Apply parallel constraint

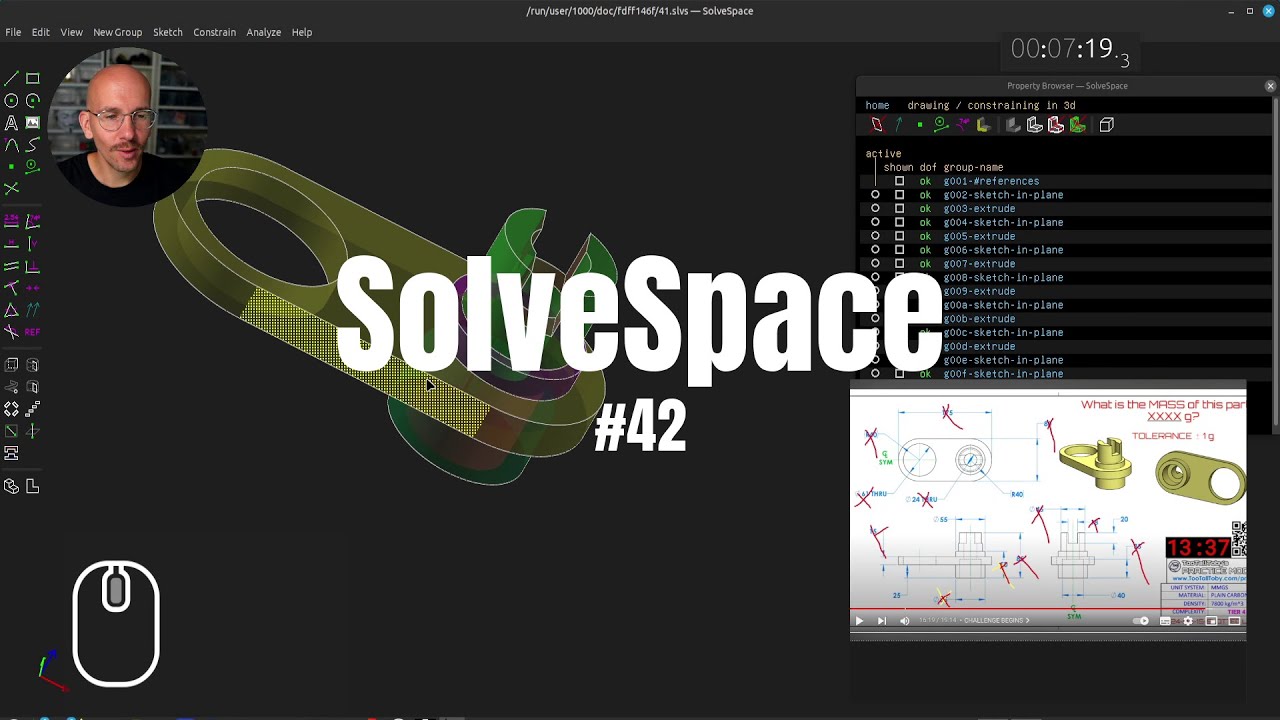tap(11, 265)
